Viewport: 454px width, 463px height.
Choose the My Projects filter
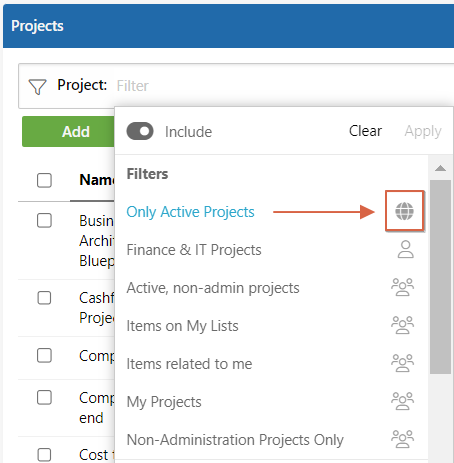tap(164, 402)
